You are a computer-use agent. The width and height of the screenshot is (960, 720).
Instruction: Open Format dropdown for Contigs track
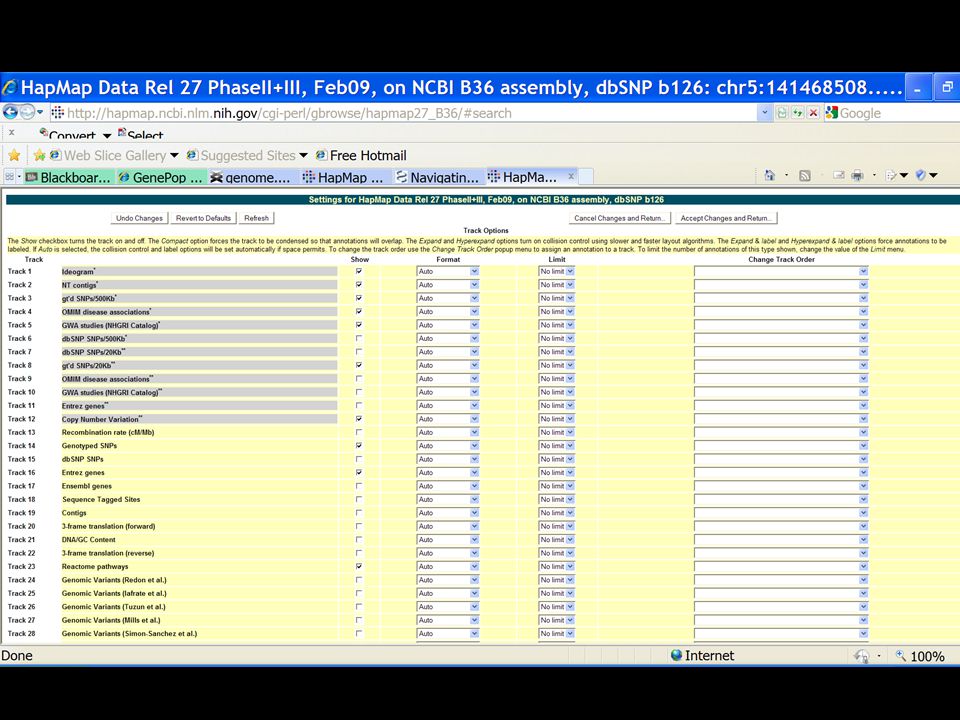pos(448,513)
